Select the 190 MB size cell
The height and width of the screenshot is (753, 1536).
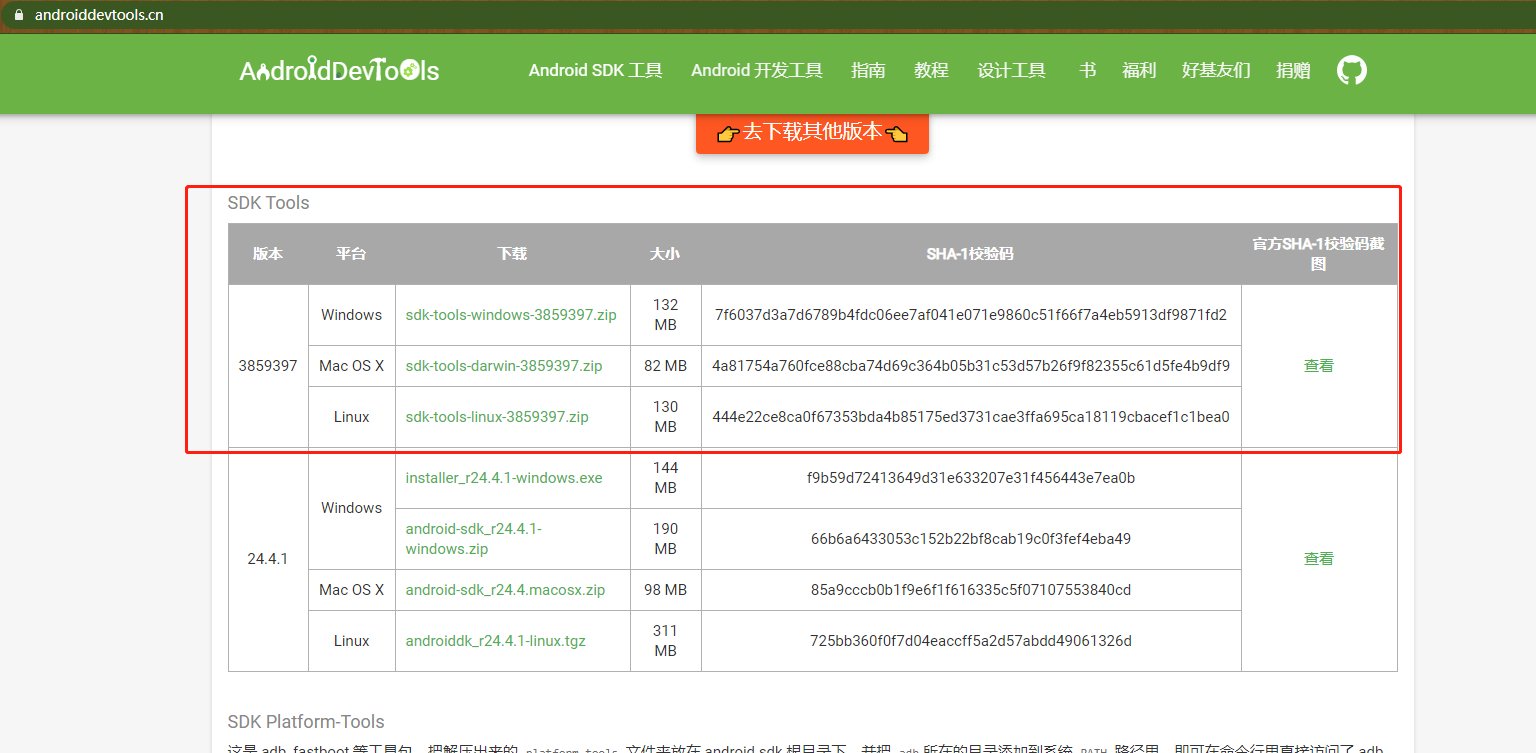click(x=665, y=539)
